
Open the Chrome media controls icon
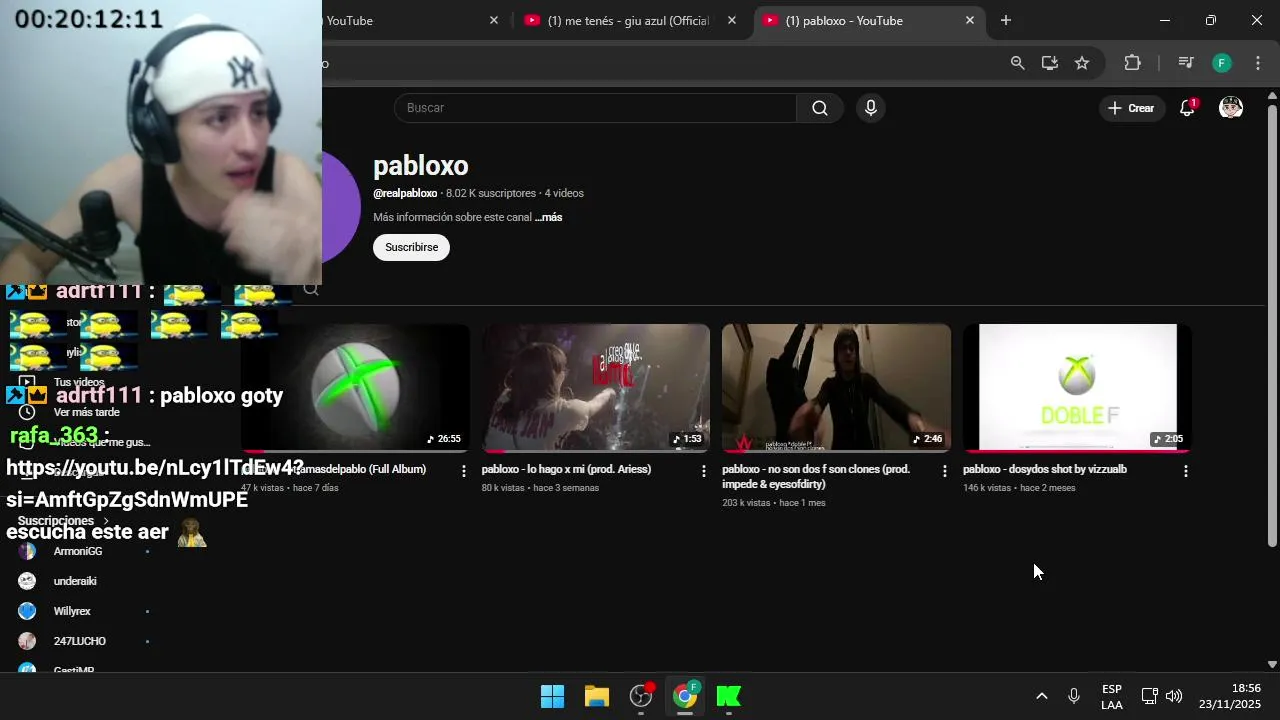click(1186, 63)
